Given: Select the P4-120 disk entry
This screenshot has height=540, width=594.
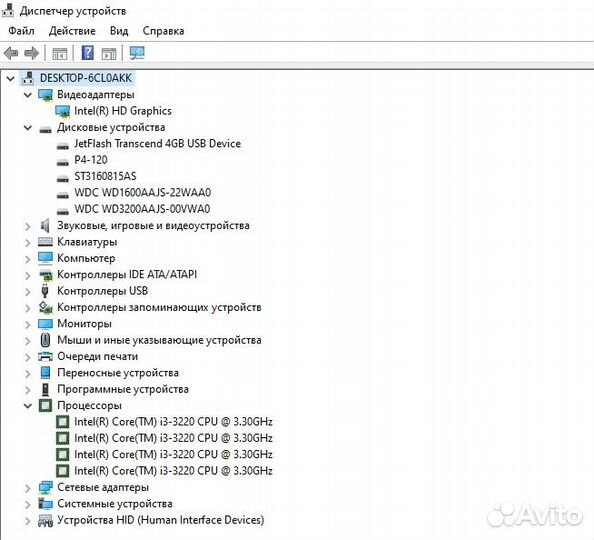Looking at the screenshot, I should 91,160.
